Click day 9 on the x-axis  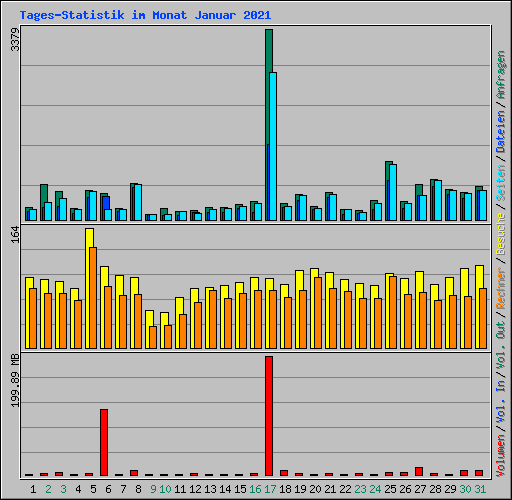[x=153, y=489]
